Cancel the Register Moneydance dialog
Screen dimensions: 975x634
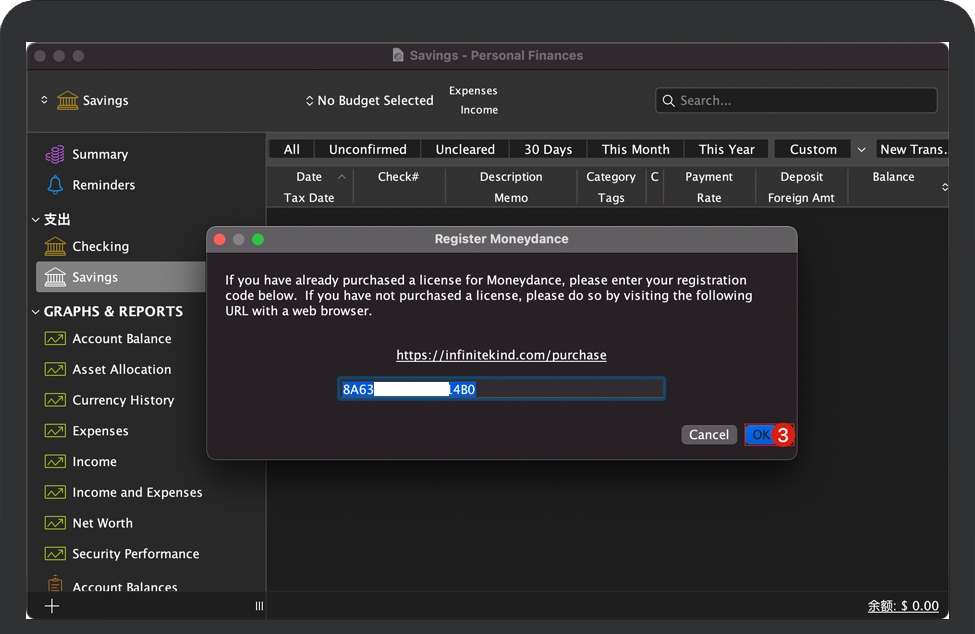pos(709,435)
